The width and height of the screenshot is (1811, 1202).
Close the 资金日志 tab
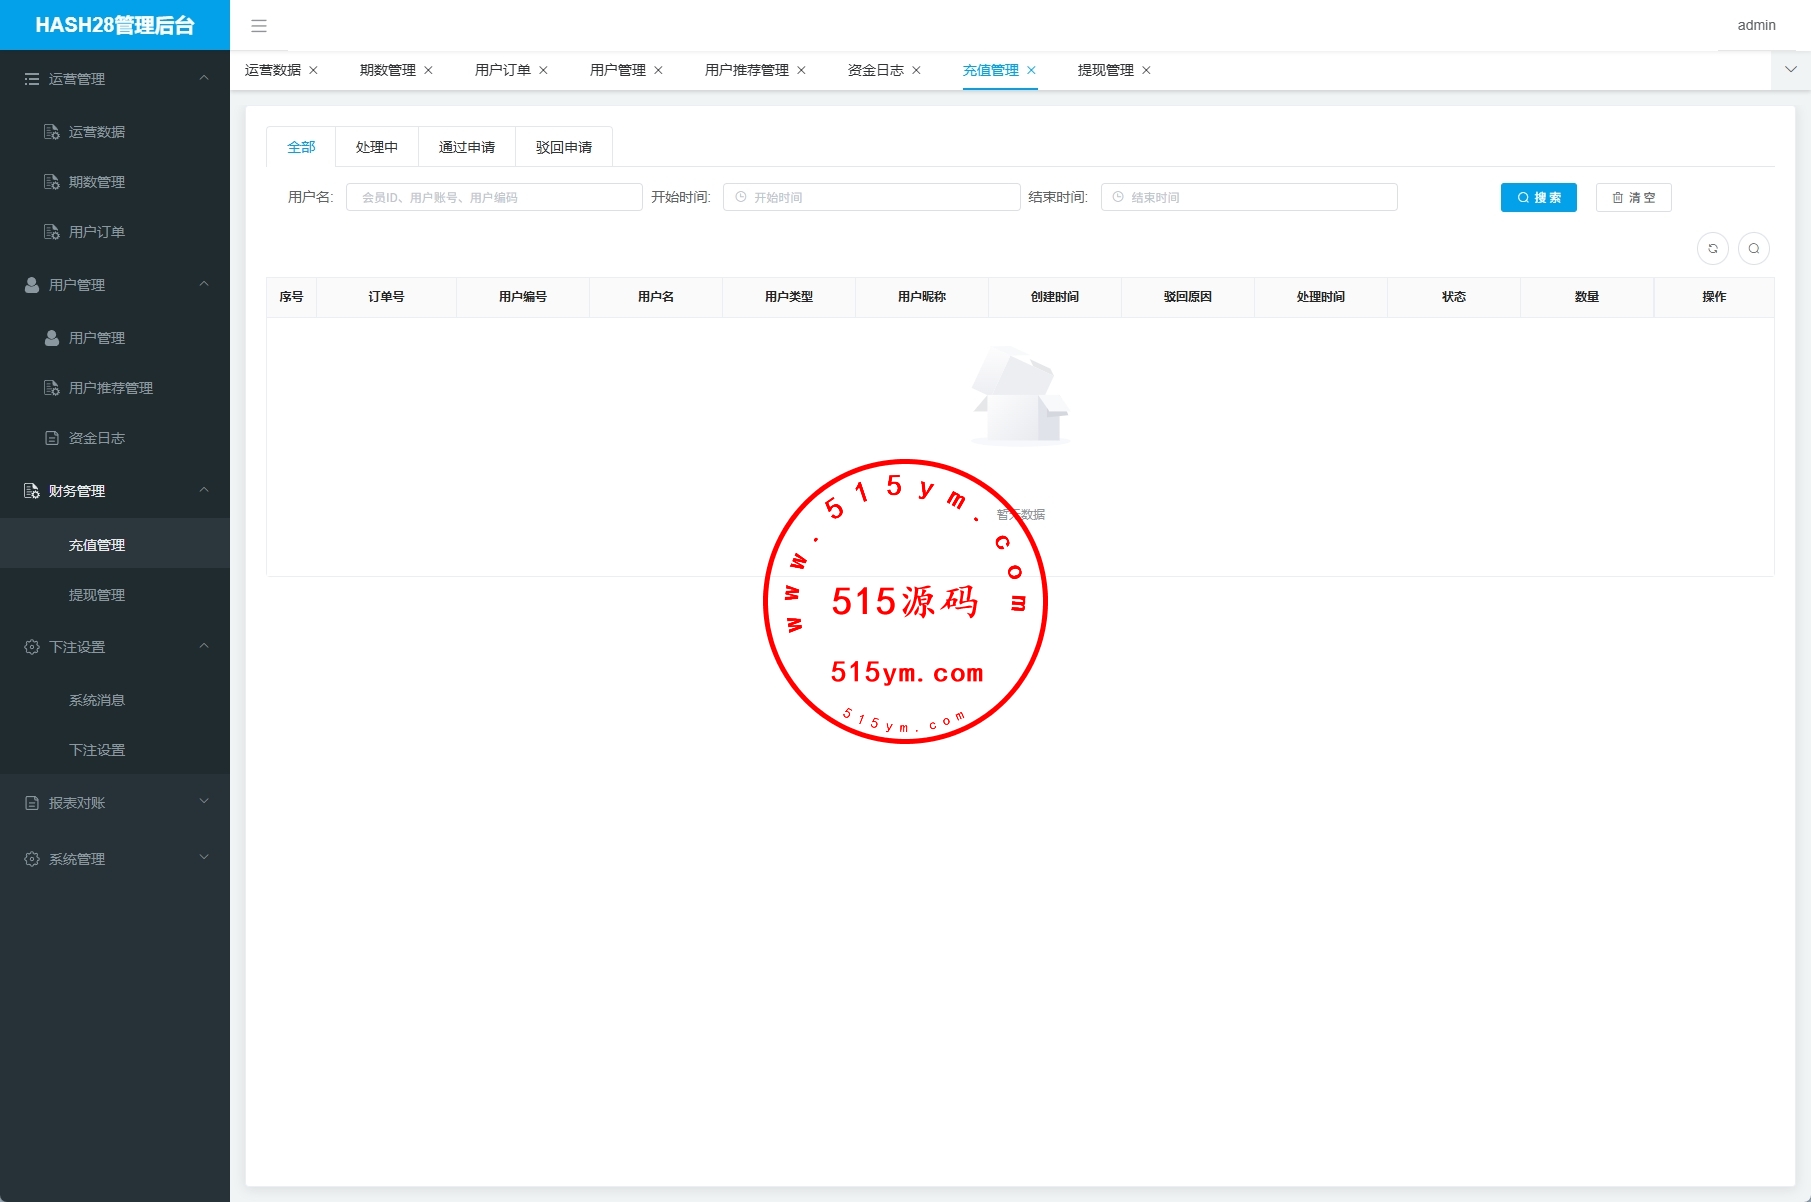(916, 71)
